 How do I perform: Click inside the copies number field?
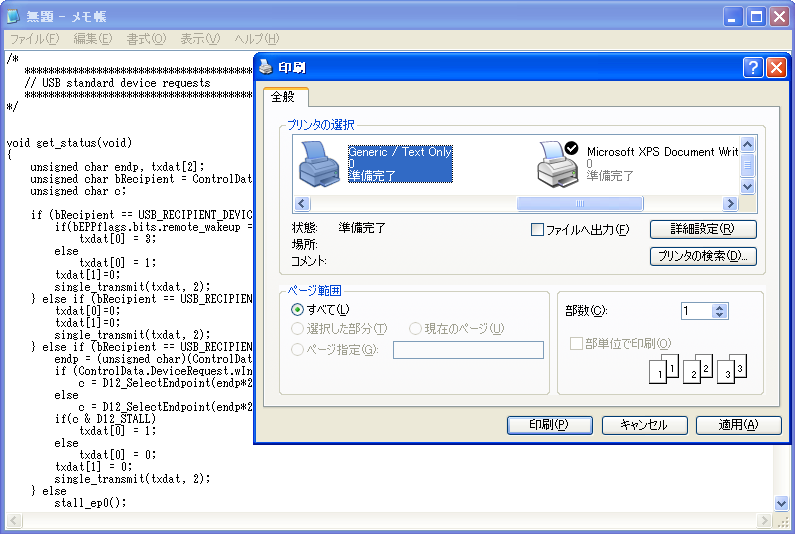696,311
